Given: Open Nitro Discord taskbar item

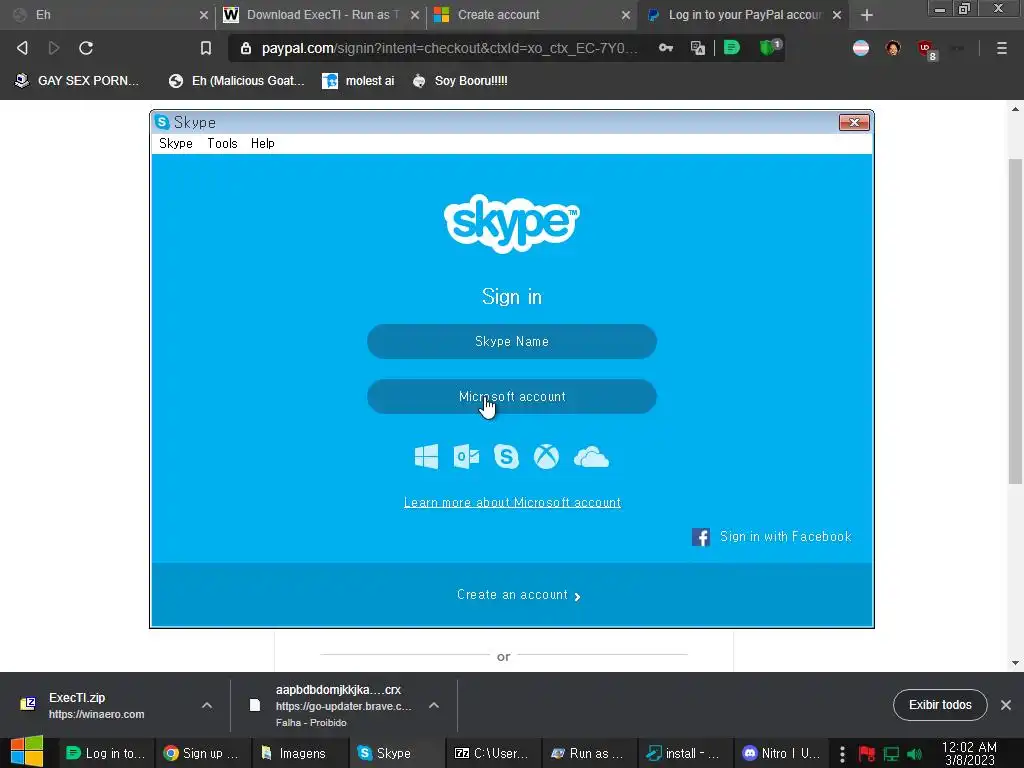Looking at the screenshot, I should click(x=782, y=753).
